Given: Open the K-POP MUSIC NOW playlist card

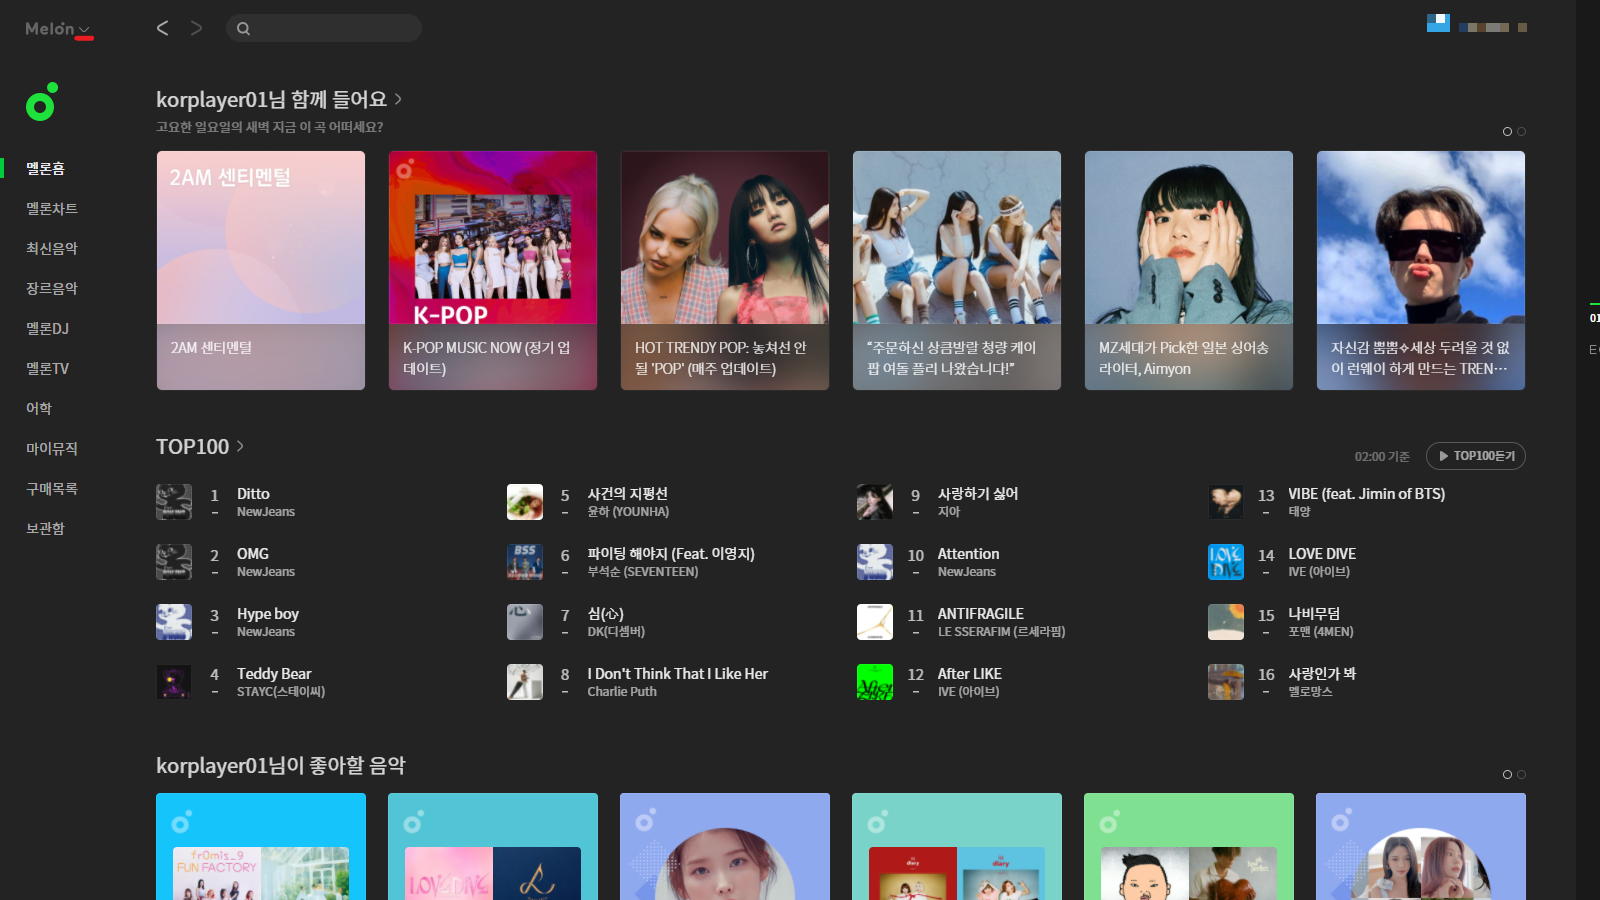Looking at the screenshot, I should click(x=493, y=270).
